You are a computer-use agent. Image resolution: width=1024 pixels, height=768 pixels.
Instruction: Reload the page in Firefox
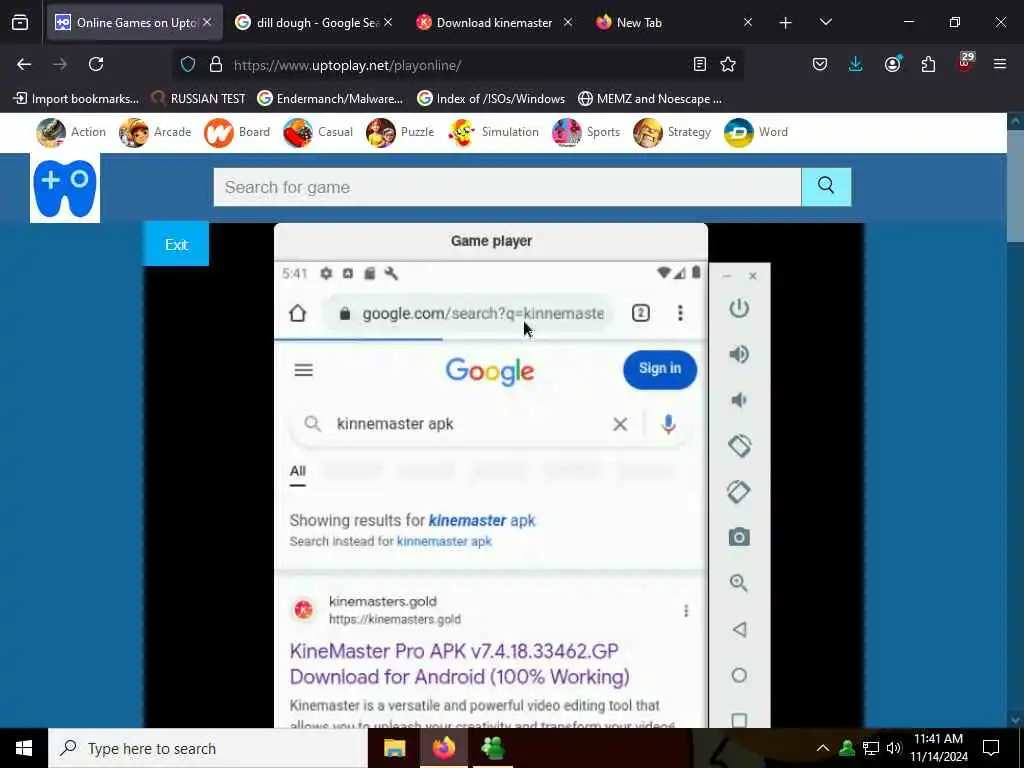[96, 64]
